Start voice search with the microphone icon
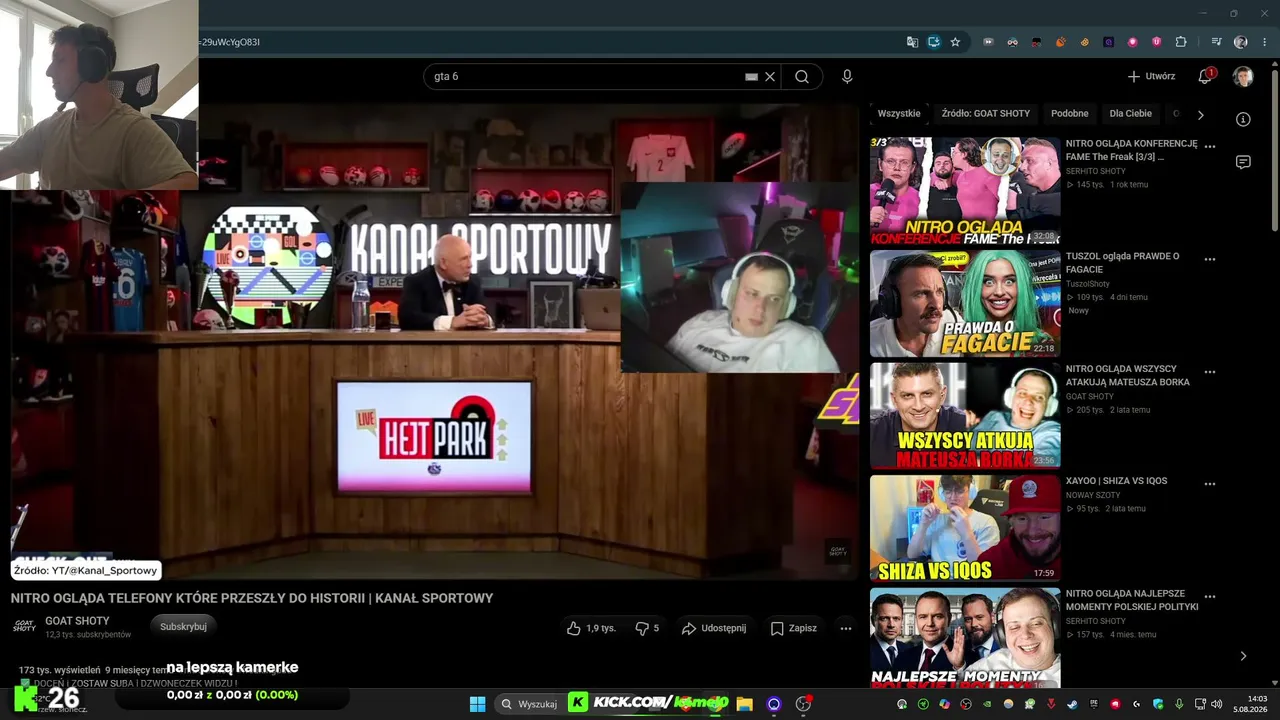 click(x=847, y=76)
